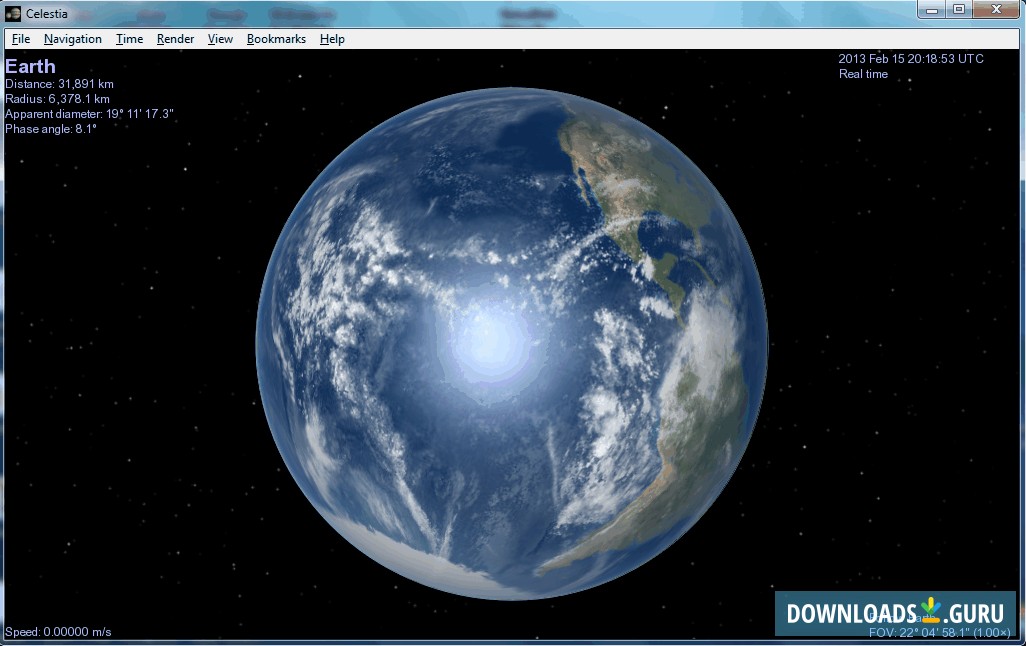Image resolution: width=1026 pixels, height=646 pixels.
Task: Click the UTC date and time display
Action: (x=911, y=59)
